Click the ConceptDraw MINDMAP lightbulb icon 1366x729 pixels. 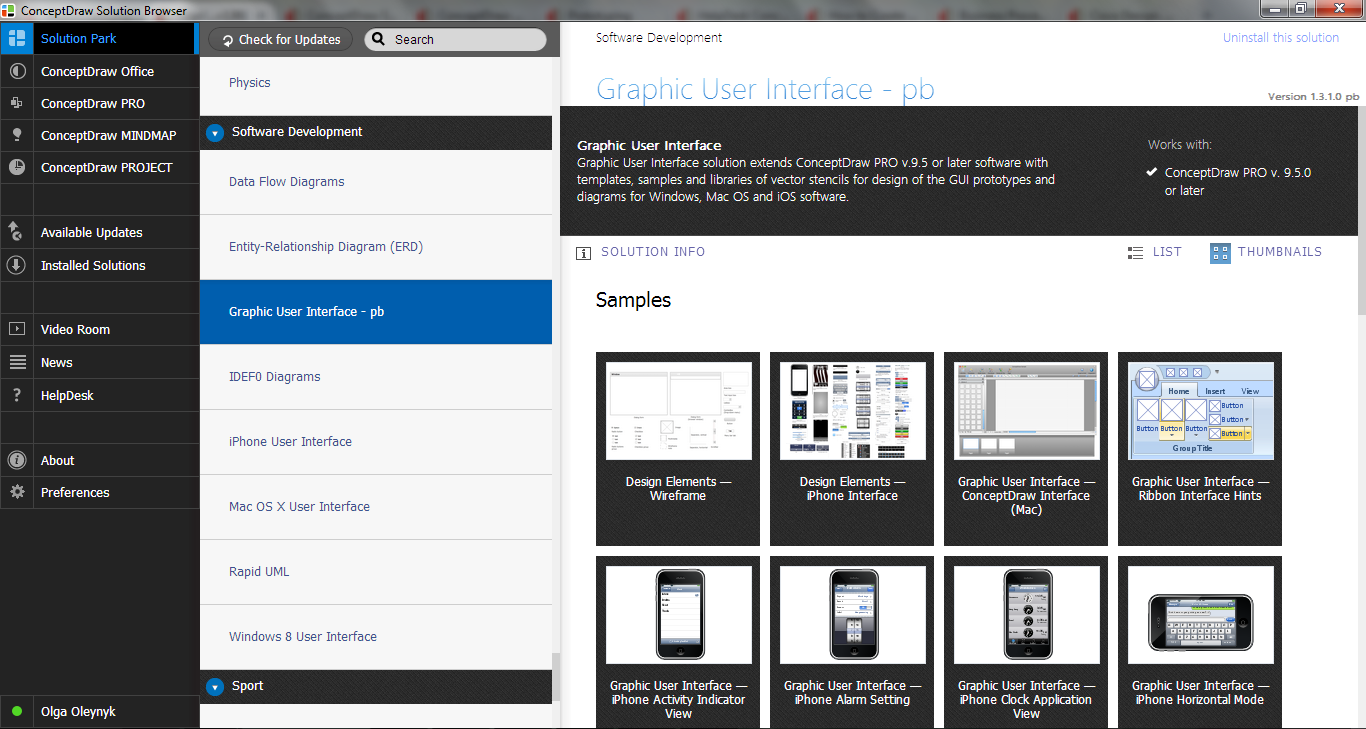(x=16, y=135)
